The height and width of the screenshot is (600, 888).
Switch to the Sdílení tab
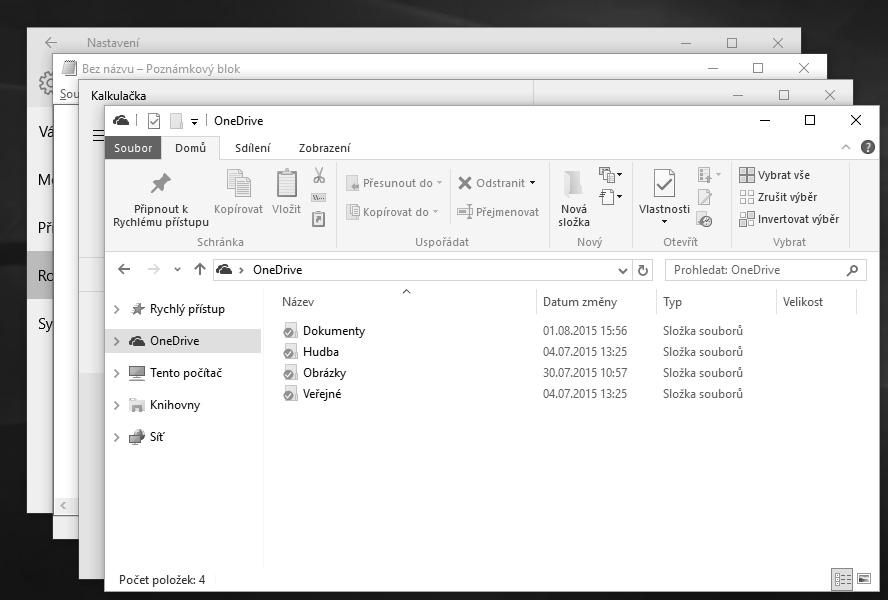tap(253, 148)
